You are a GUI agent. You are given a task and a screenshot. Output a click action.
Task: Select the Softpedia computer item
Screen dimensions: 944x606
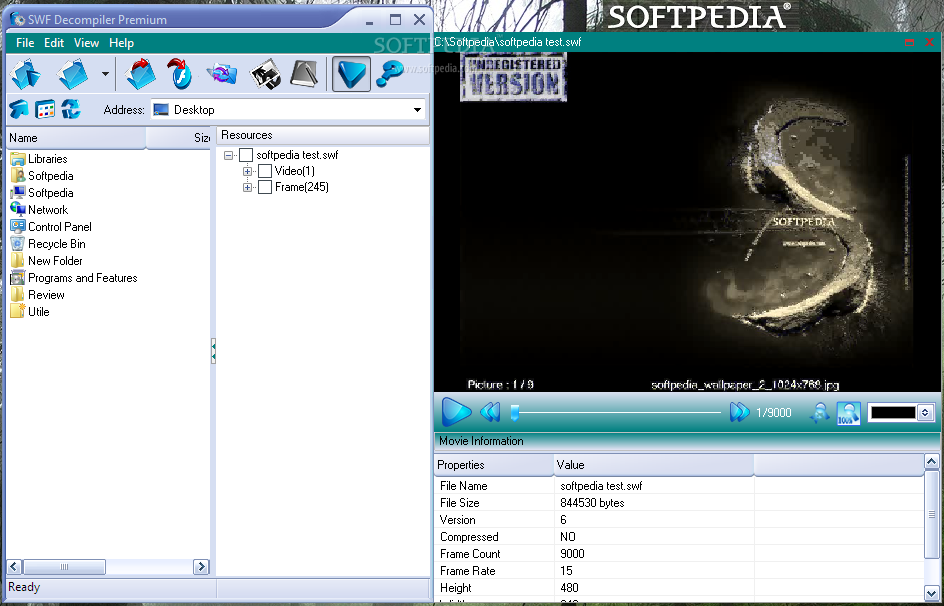42,193
